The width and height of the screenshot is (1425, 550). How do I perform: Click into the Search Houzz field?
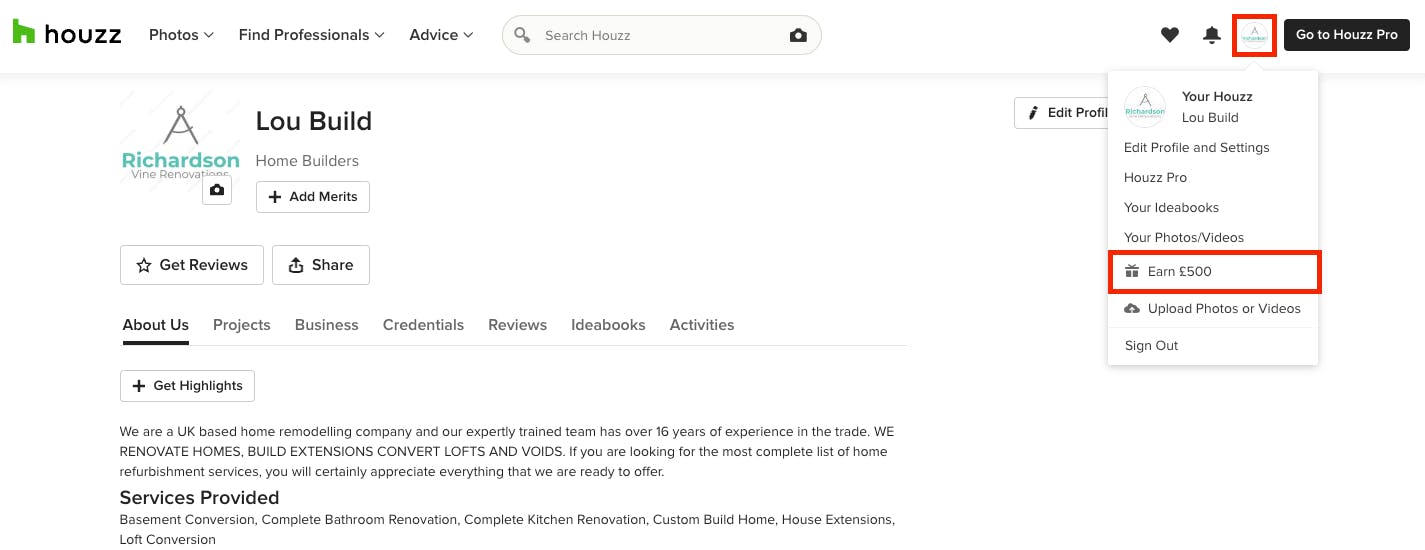[660, 35]
